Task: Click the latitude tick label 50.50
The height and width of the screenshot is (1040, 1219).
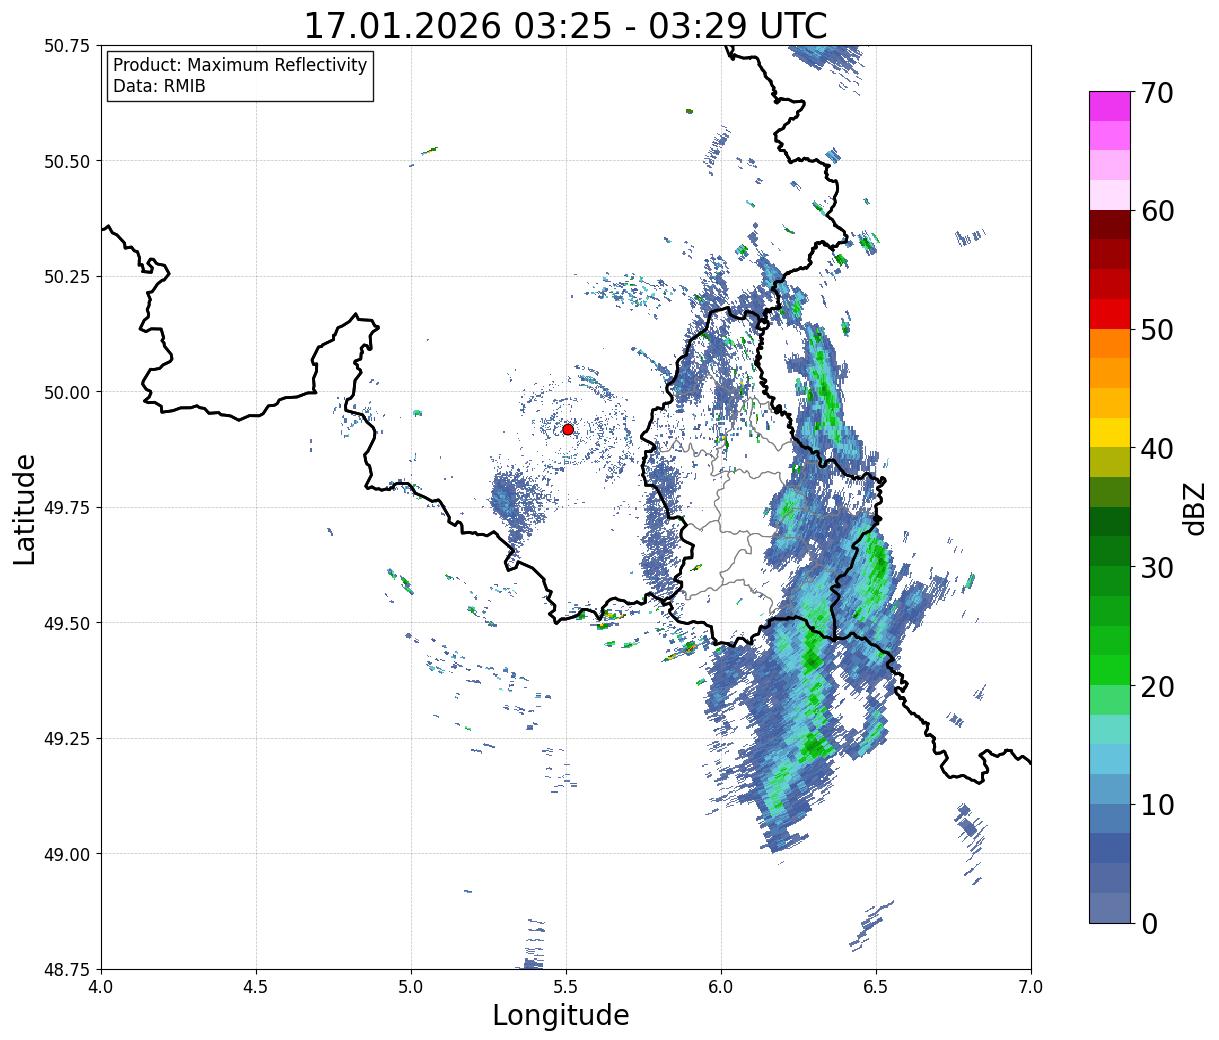Action: point(66,161)
